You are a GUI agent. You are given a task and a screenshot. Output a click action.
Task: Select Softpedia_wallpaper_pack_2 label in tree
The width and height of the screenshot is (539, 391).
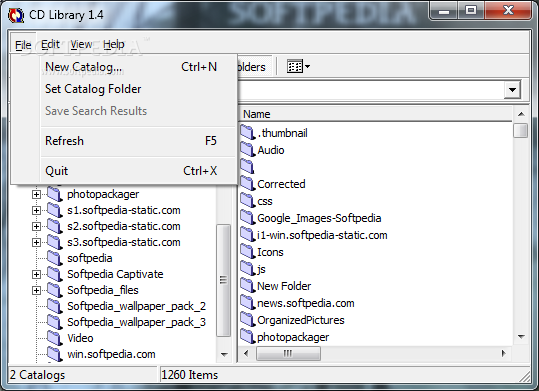pos(136,306)
